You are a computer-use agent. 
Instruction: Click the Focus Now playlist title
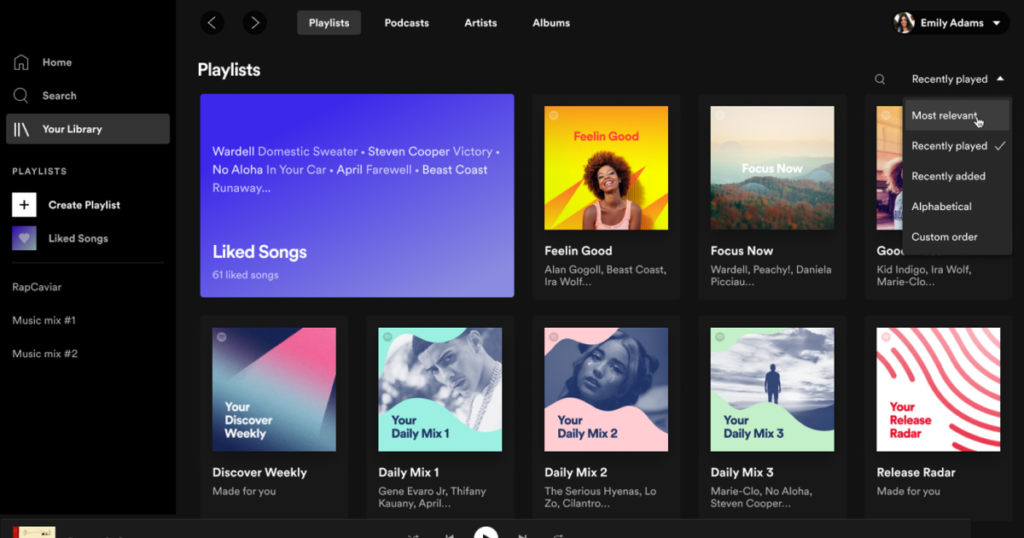click(x=742, y=251)
